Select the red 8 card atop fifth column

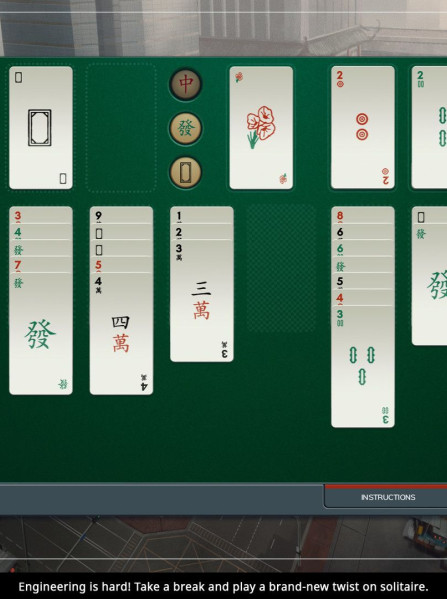point(363,215)
